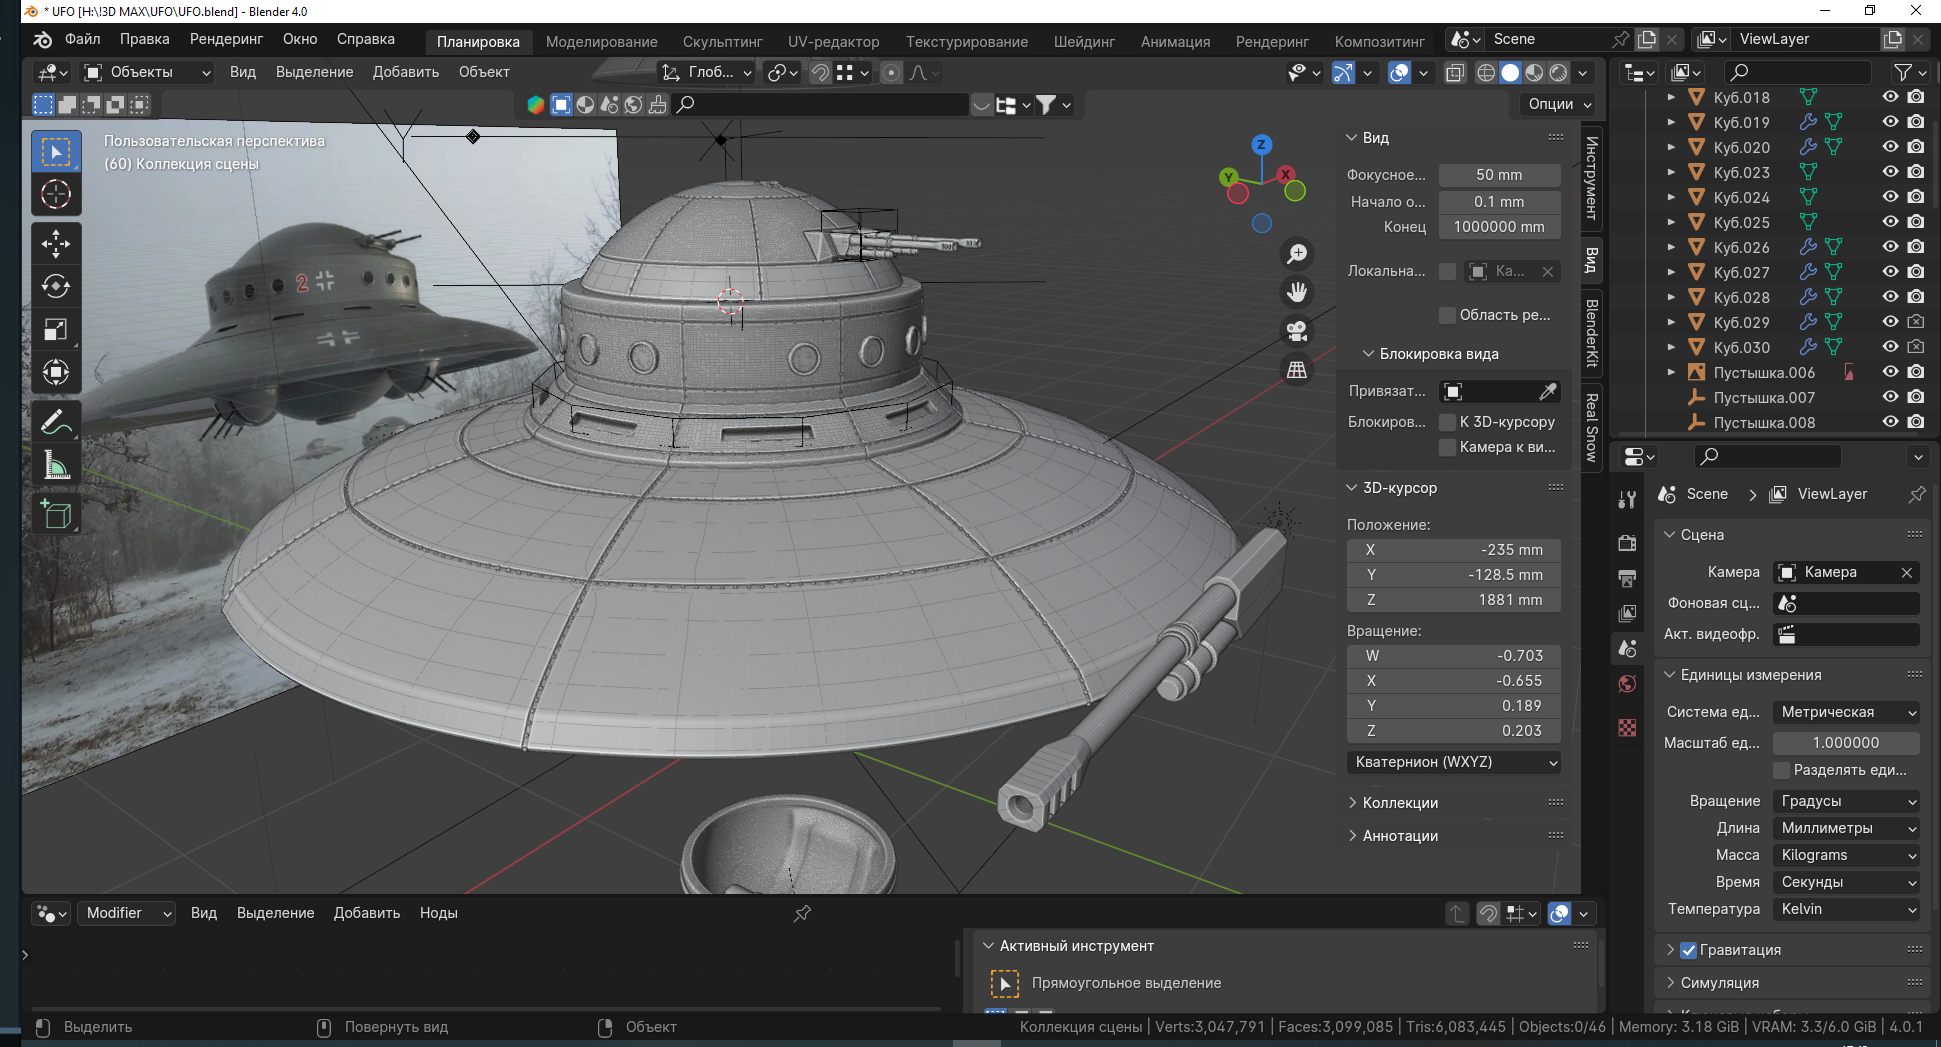Select the Rotate tool

coord(56,287)
